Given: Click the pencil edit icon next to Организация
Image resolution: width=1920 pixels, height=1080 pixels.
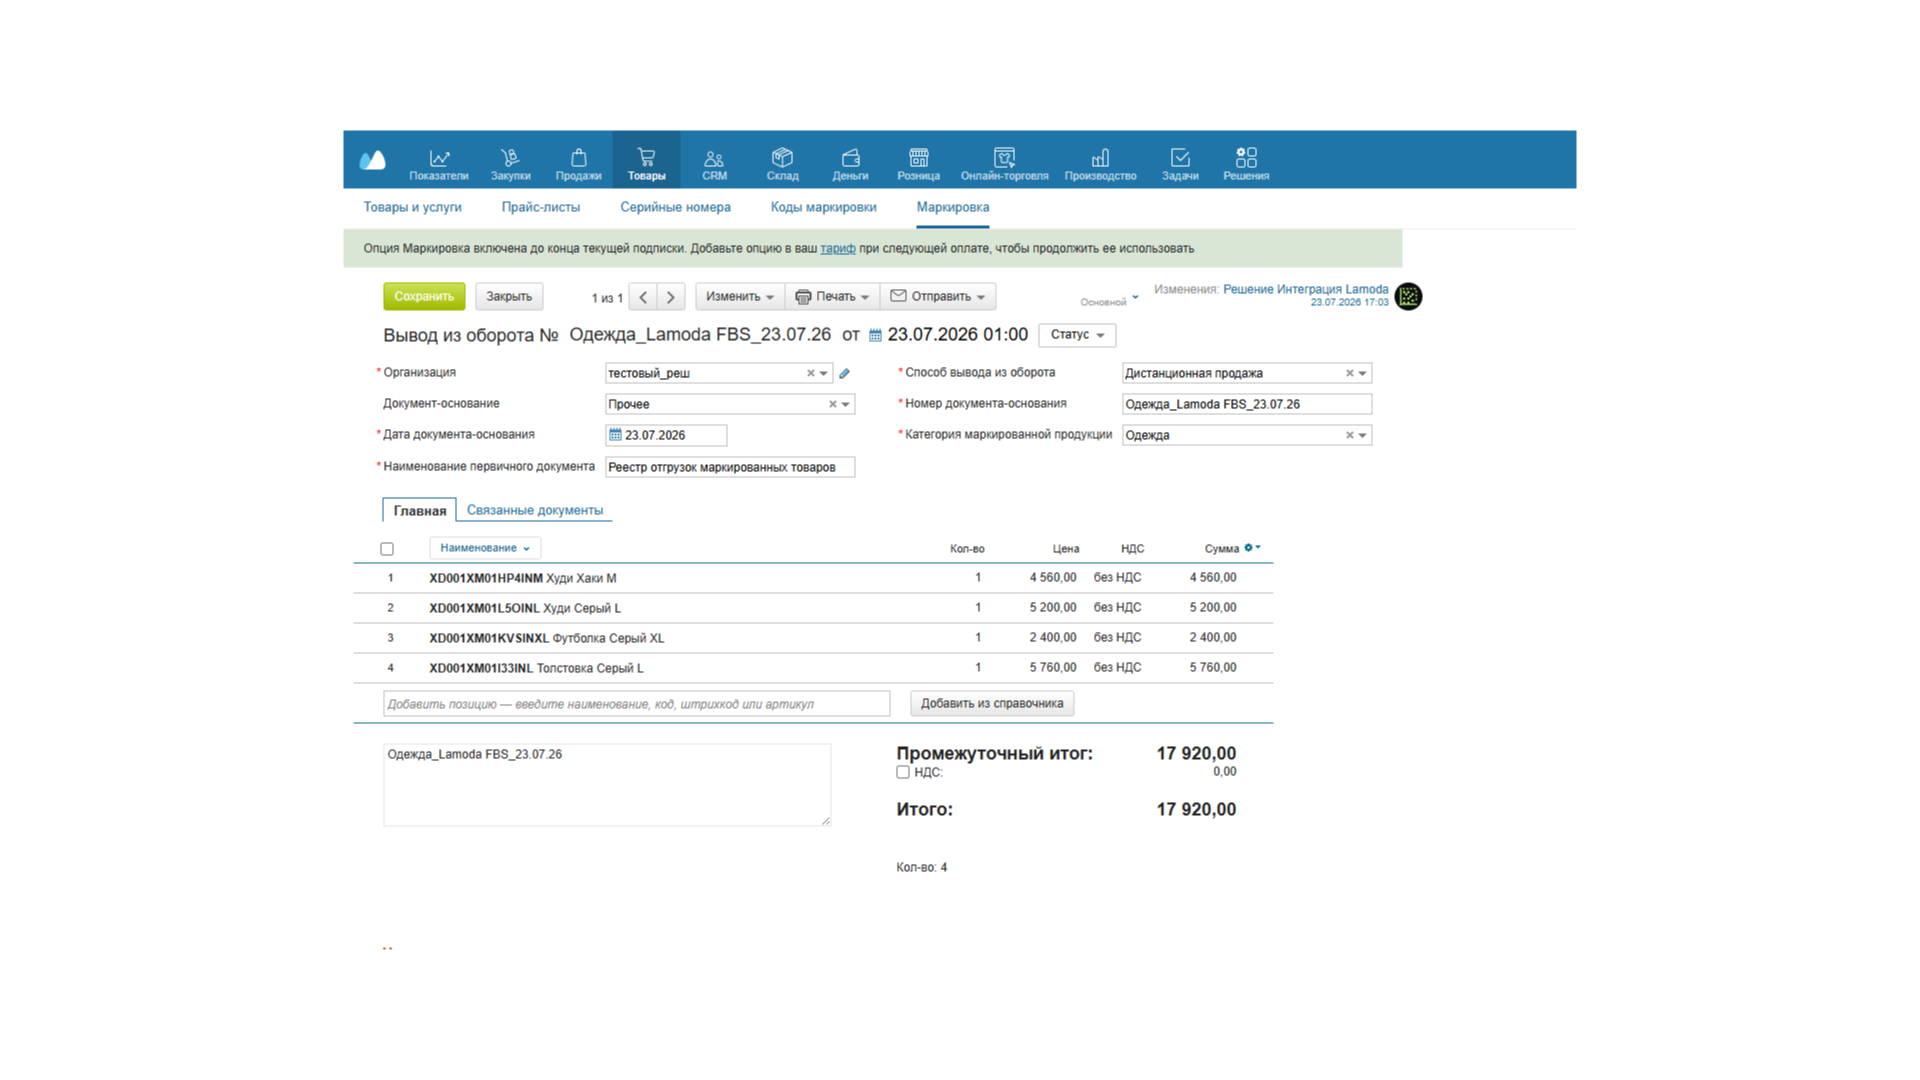Looking at the screenshot, I should (844, 373).
